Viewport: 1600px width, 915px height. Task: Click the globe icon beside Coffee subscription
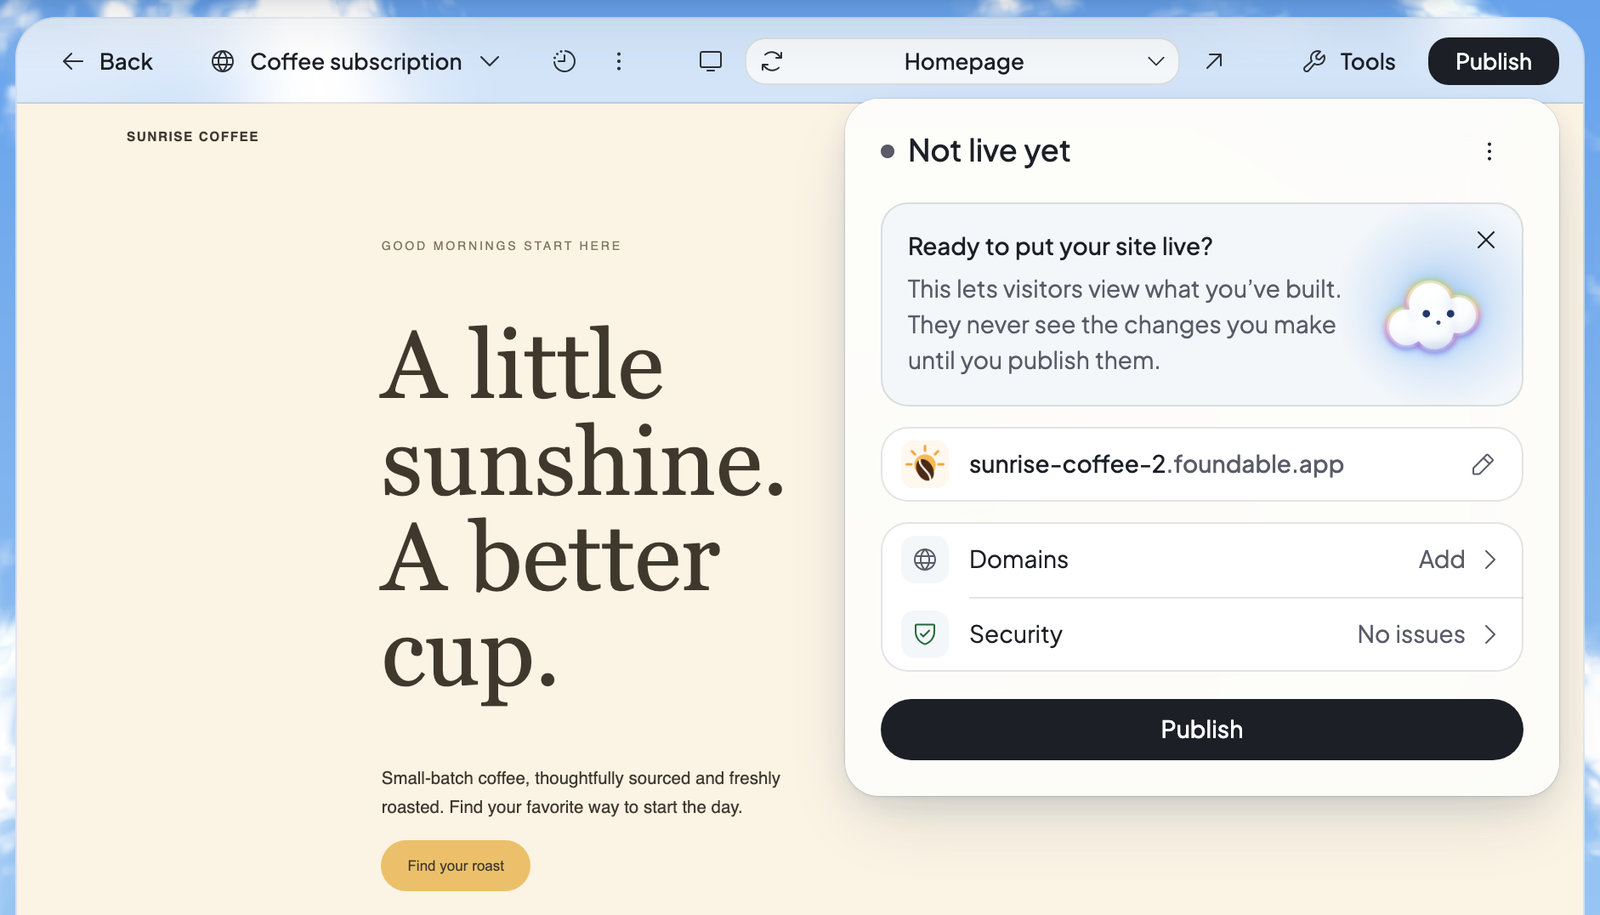223,62
